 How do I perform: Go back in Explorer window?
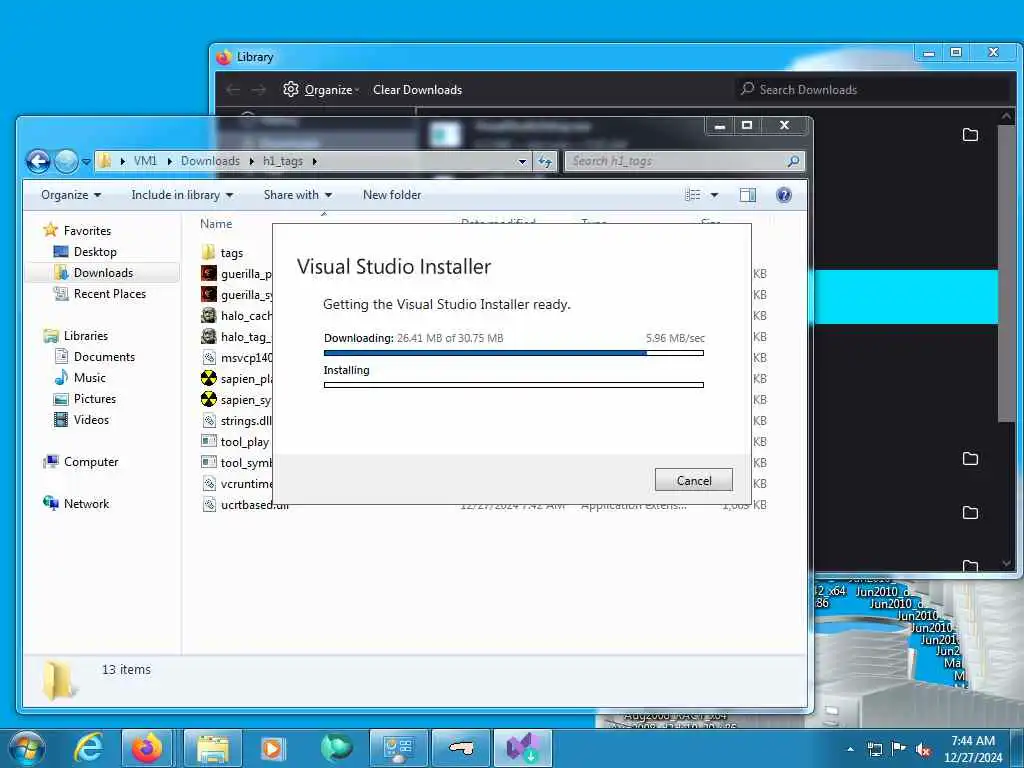pos(38,161)
